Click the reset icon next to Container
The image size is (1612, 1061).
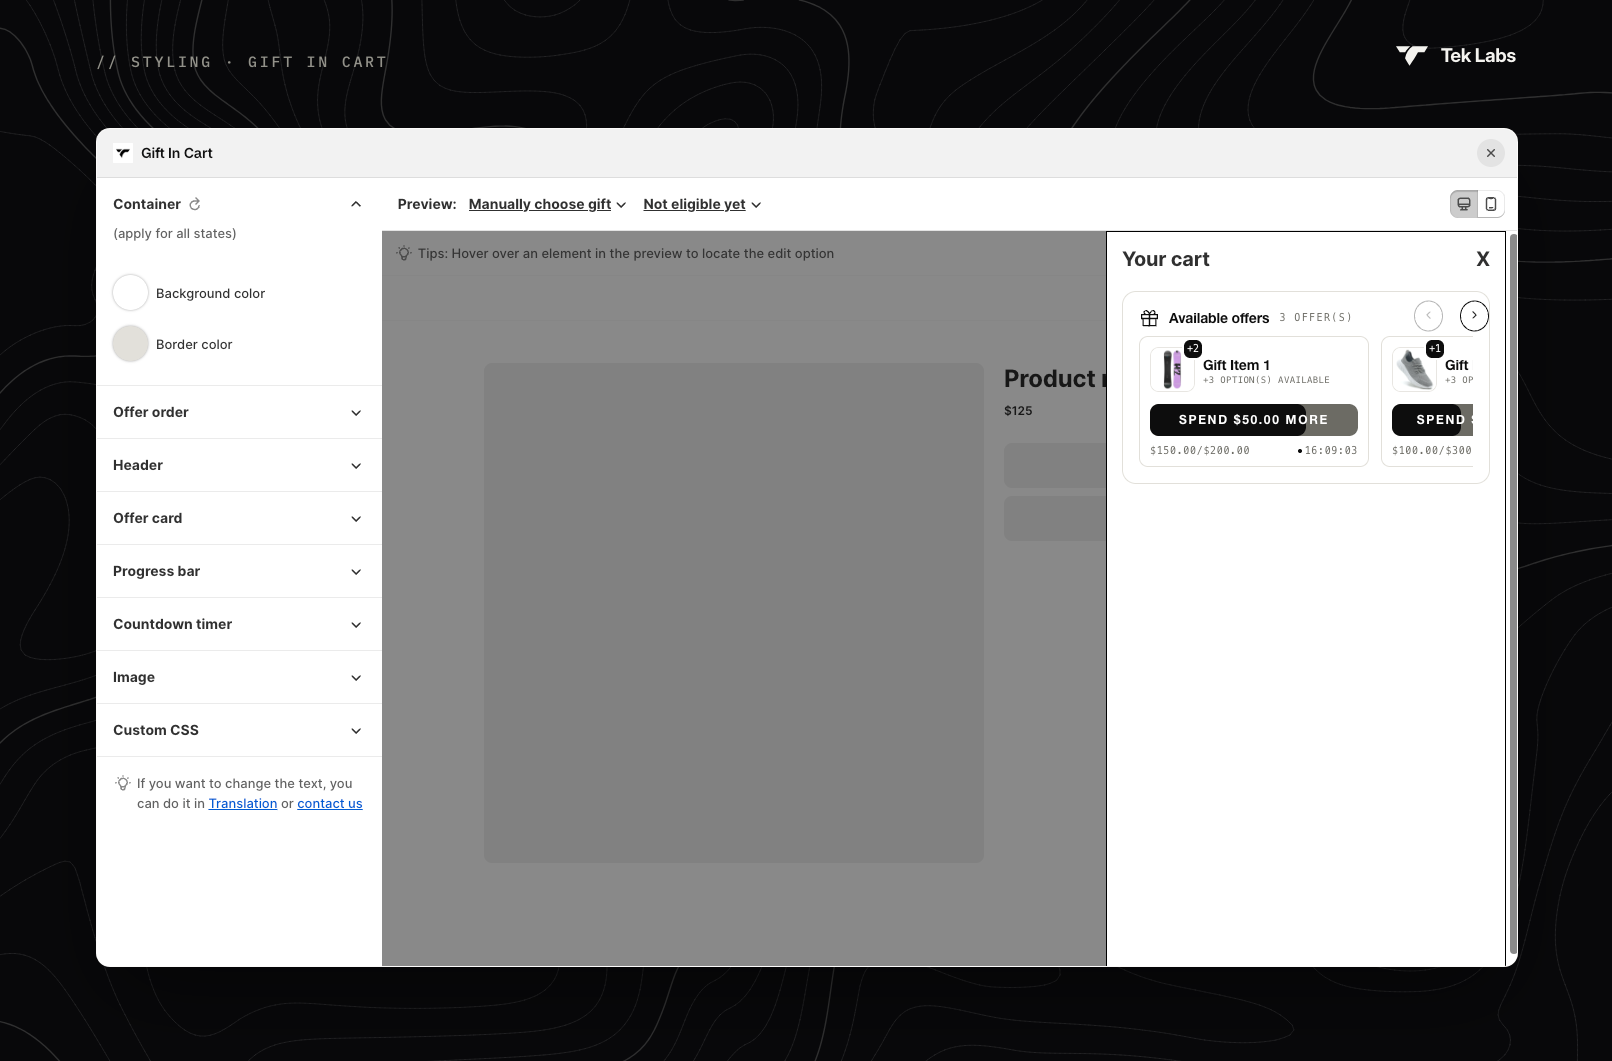coord(195,204)
